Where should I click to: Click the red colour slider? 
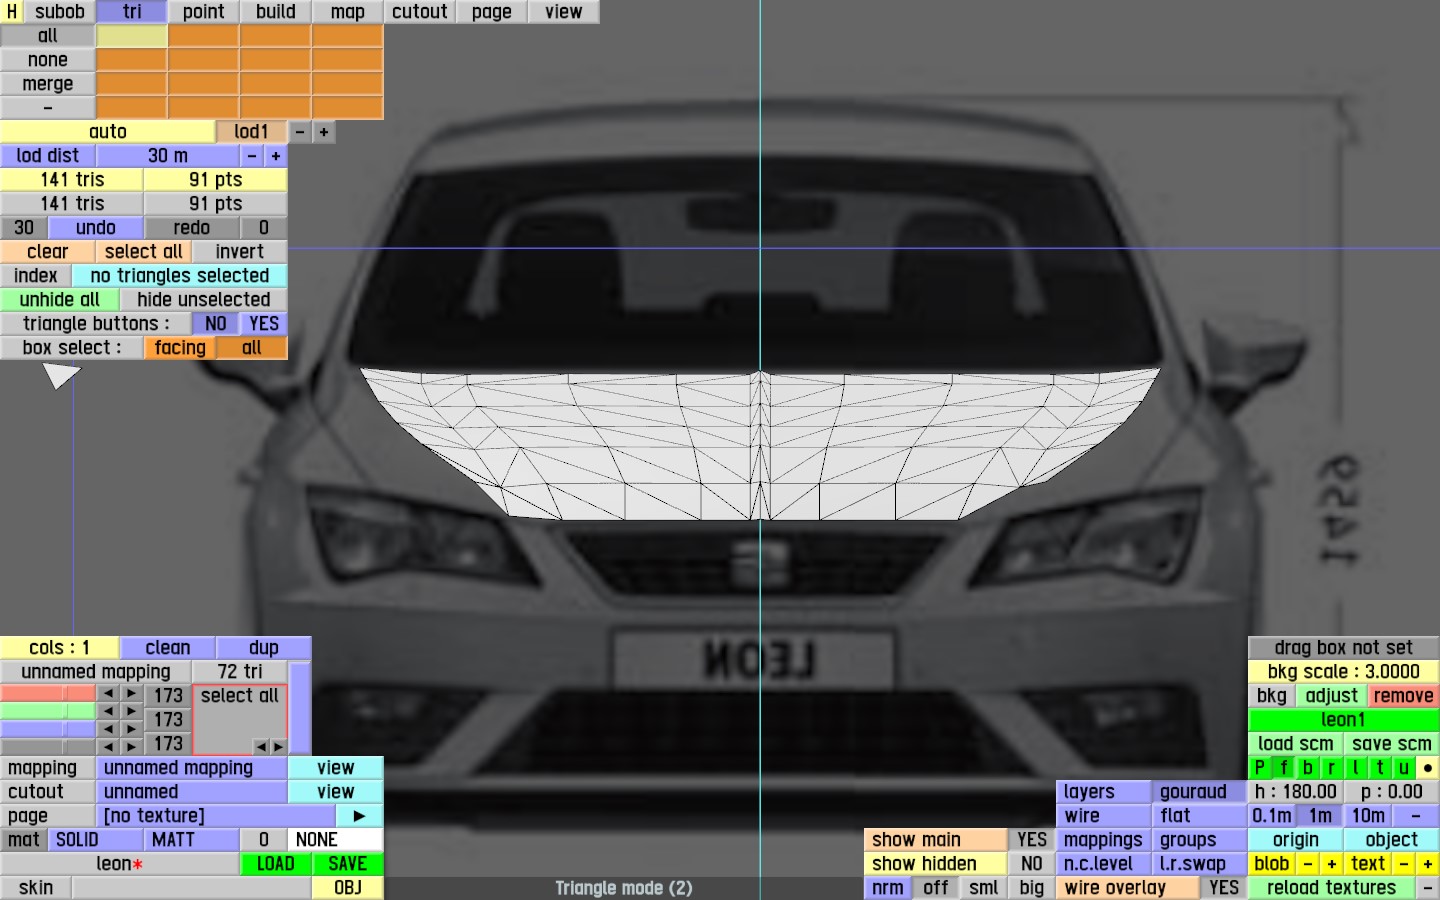tap(48, 693)
